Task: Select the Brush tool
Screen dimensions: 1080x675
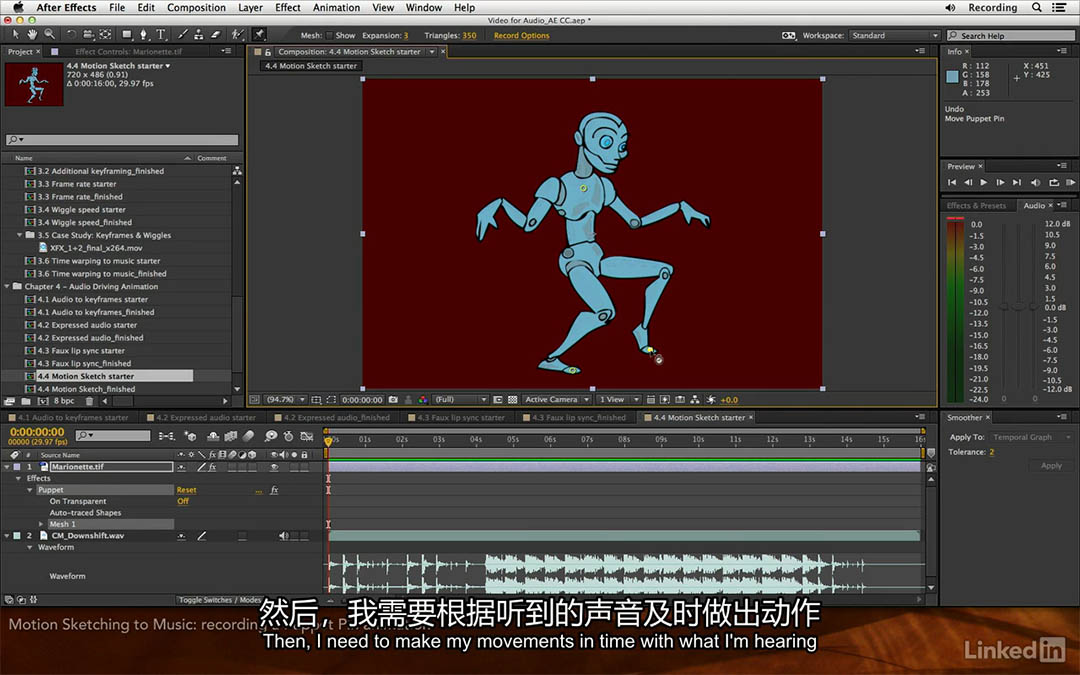Action: point(183,34)
